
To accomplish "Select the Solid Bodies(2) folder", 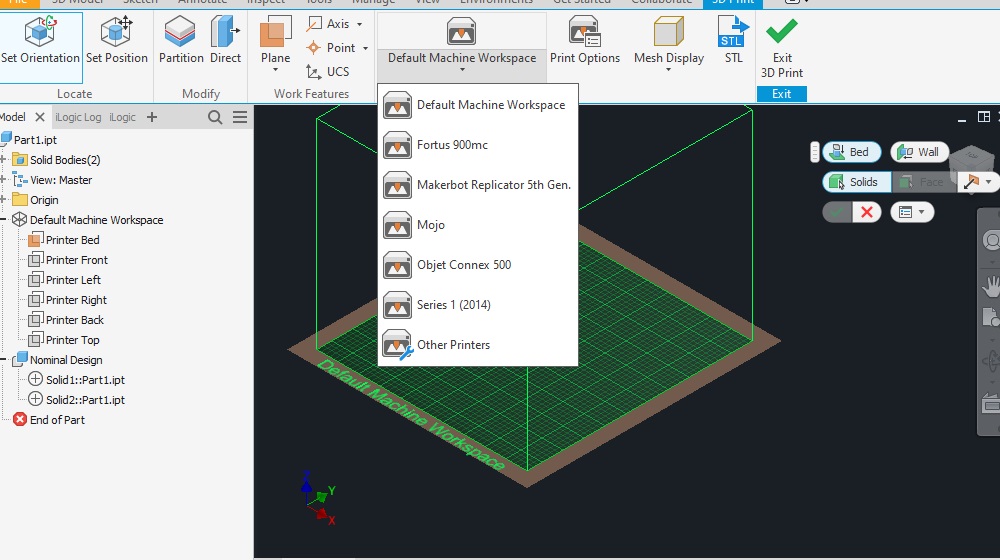I will pyautogui.click(x=64, y=160).
